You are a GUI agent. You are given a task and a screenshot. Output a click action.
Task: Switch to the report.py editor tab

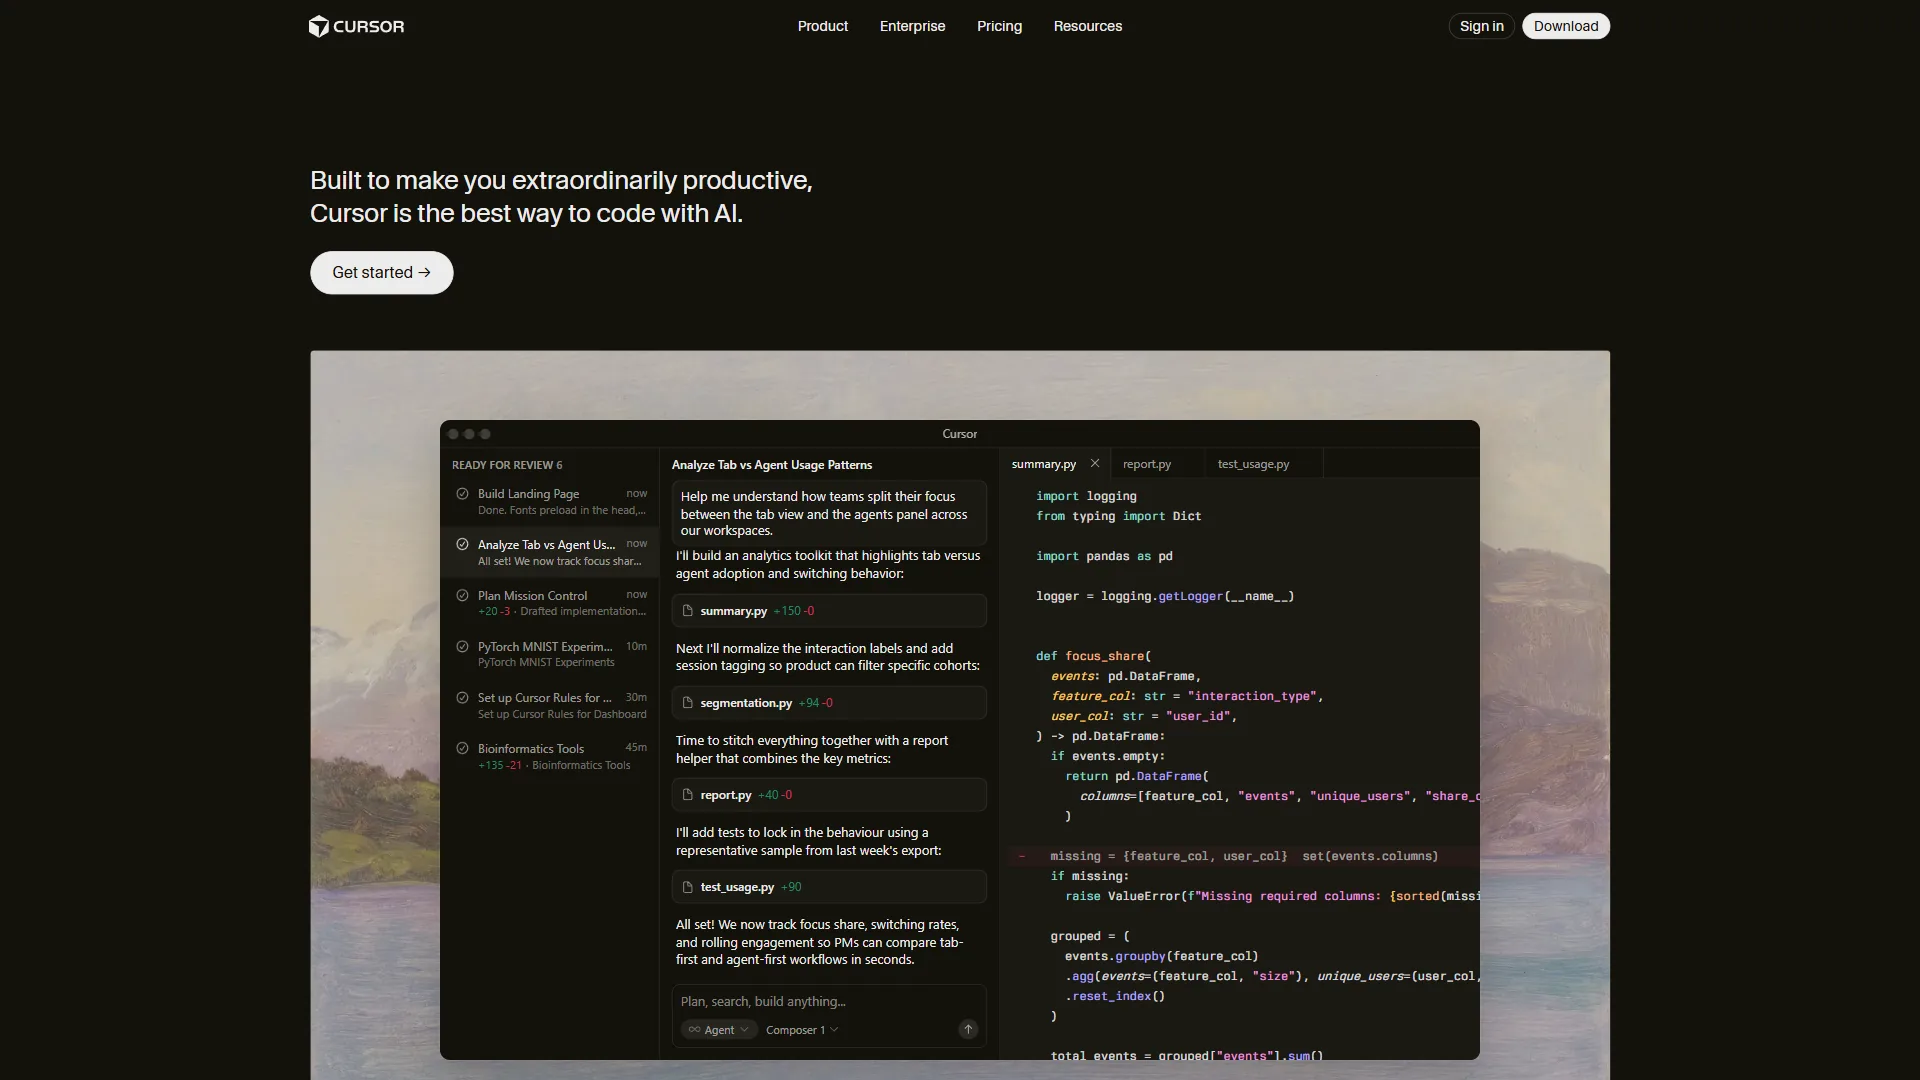pos(1146,464)
